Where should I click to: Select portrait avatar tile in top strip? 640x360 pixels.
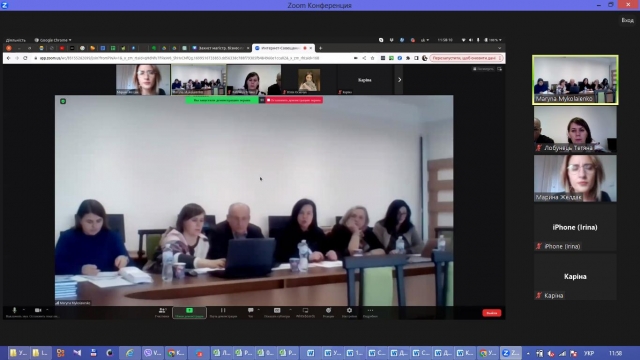click(x=309, y=80)
